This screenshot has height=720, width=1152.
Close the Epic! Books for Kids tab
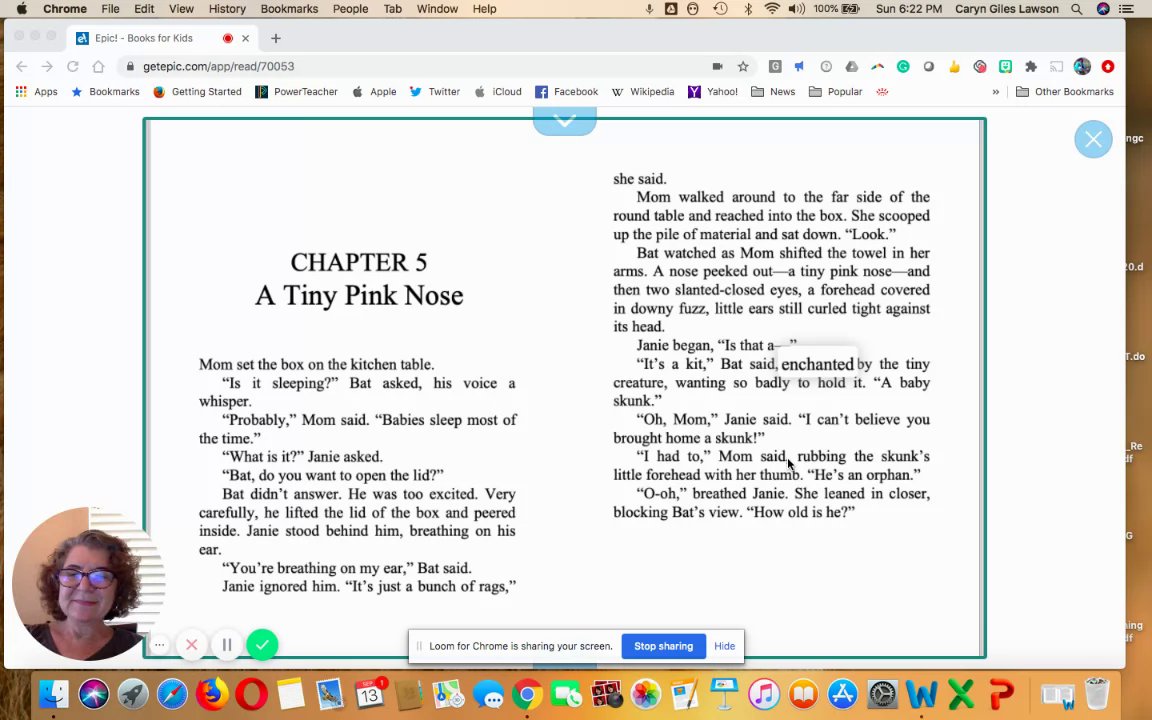click(245, 38)
